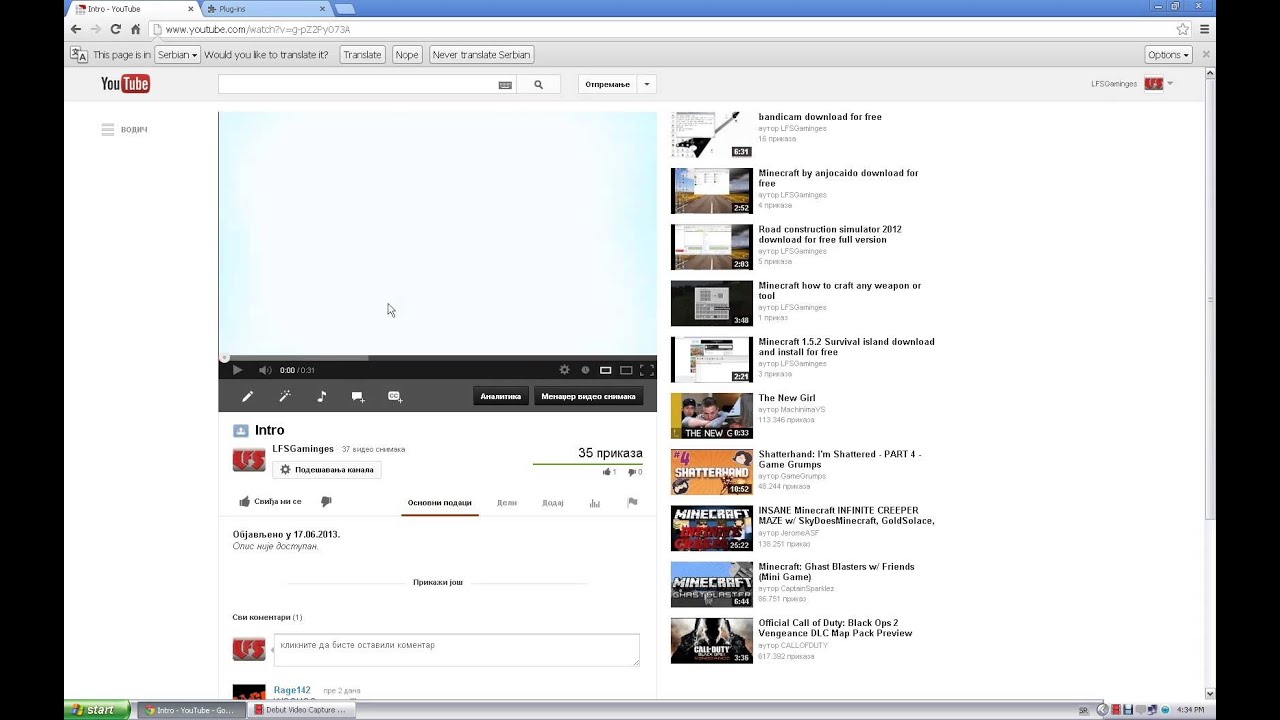Open the annotations speech-bubble tool
The width and height of the screenshot is (1280, 720).
(x=357, y=397)
